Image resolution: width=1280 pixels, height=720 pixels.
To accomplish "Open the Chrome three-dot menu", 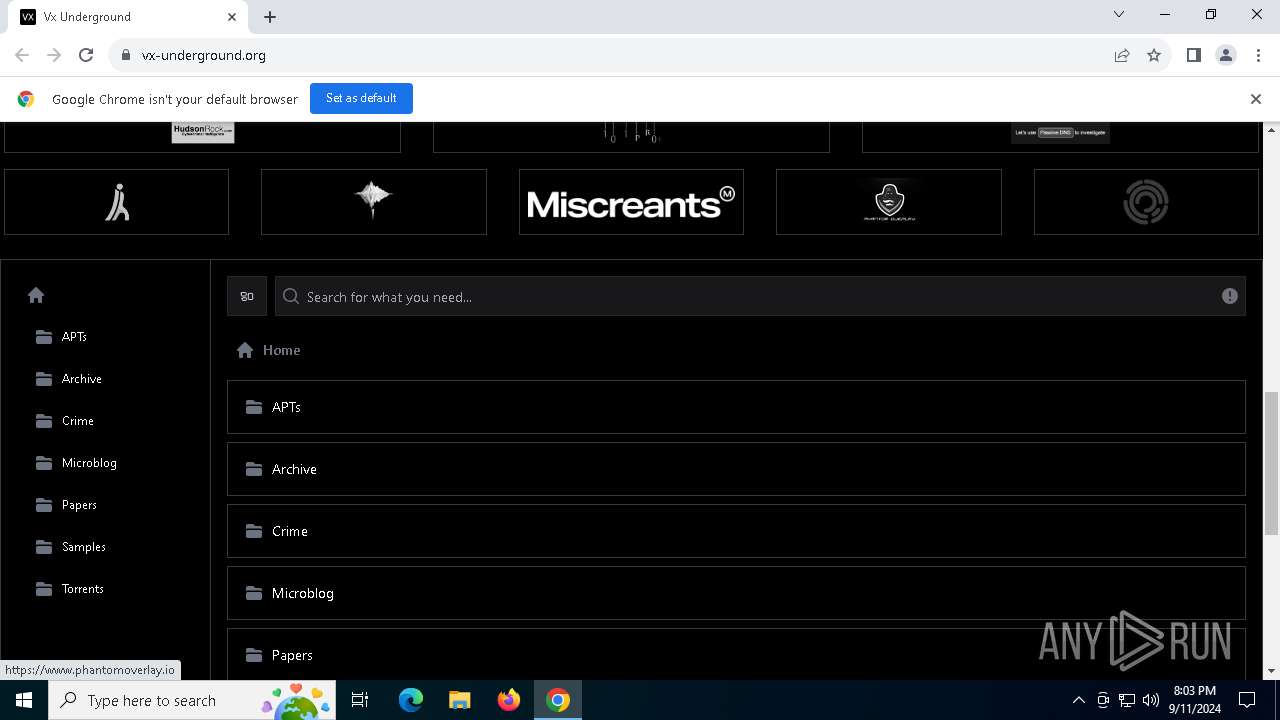I will (x=1258, y=55).
